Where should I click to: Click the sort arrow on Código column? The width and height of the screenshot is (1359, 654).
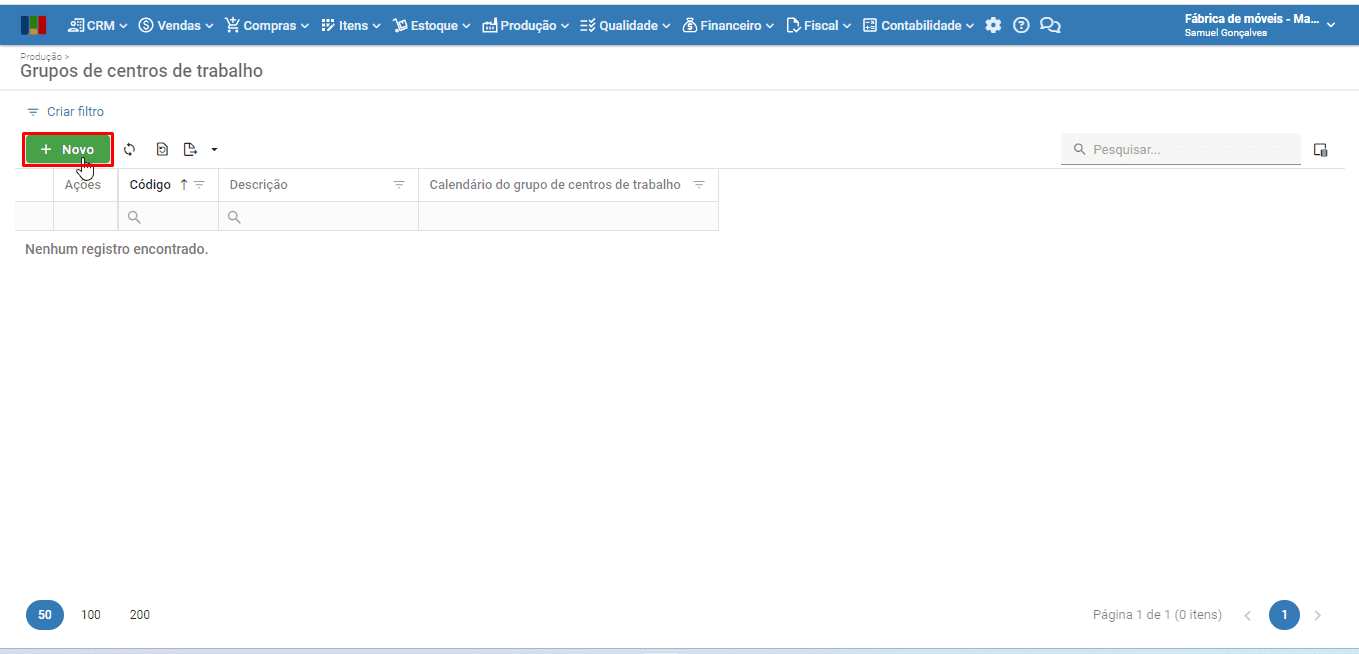point(183,185)
